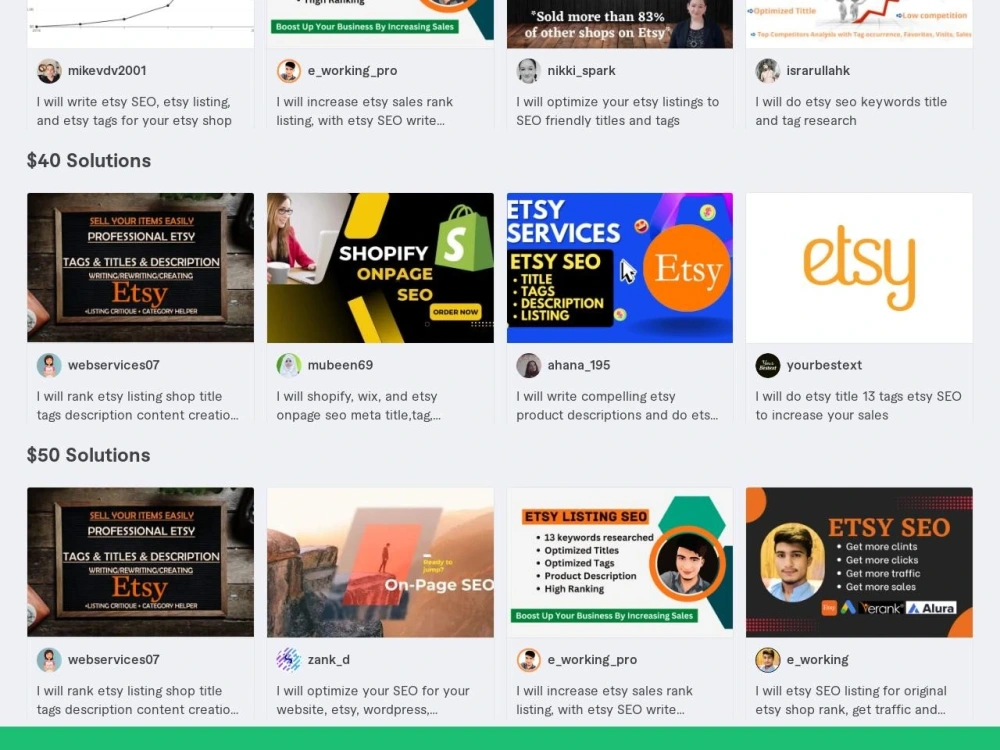
Task: Open 'I will etsy SEO listing for original' gig
Action: pyautogui.click(x=851, y=700)
